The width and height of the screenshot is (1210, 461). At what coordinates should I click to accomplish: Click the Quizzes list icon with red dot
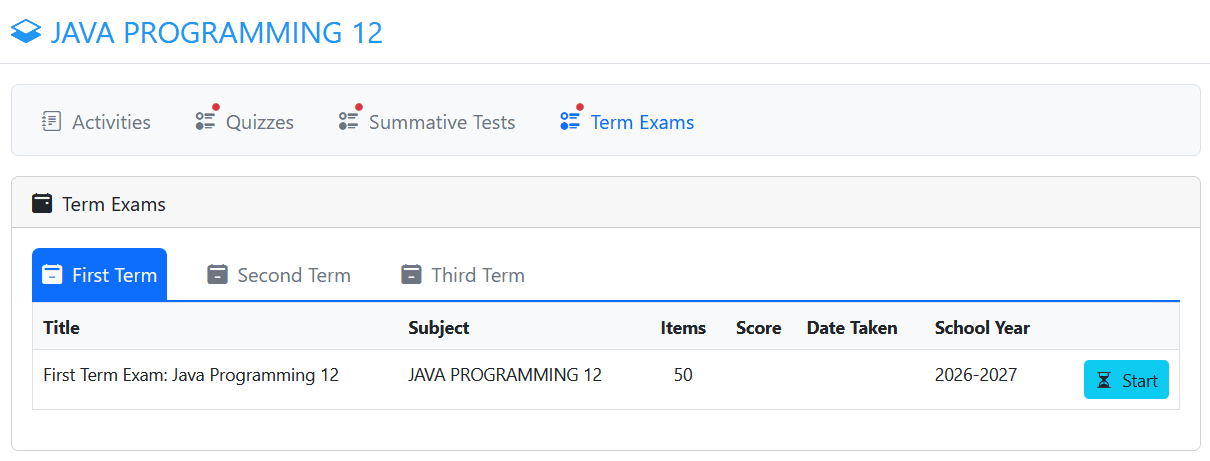206,119
